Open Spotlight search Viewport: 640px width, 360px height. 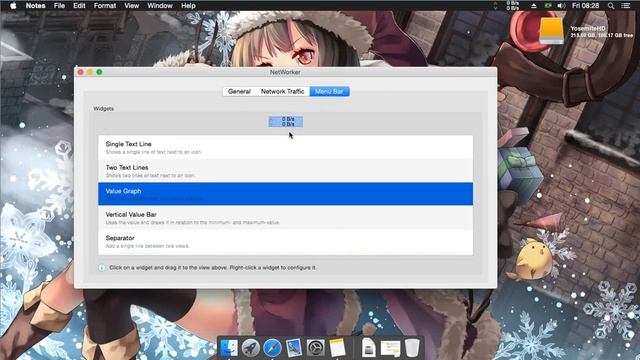pyautogui.click(x=611, y=6)
